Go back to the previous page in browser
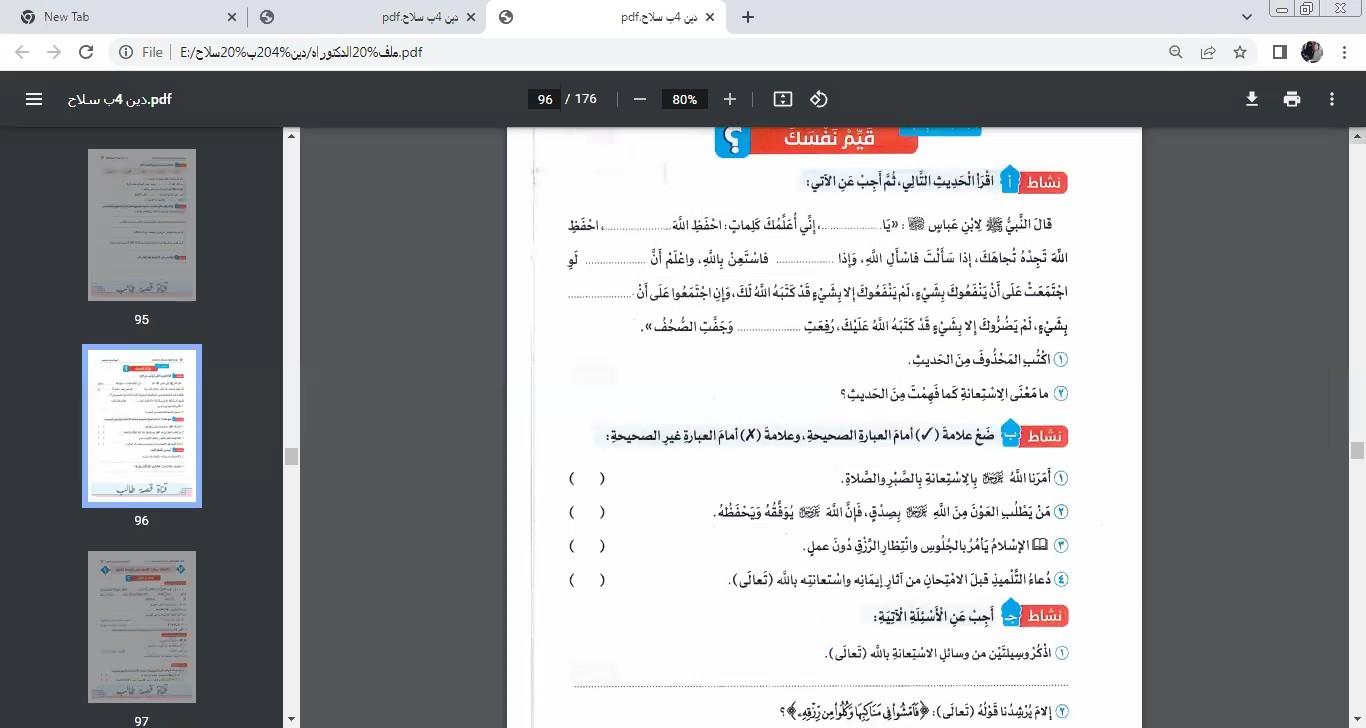The height and width of the screenshot is (728, 1366). coord(22,52)
